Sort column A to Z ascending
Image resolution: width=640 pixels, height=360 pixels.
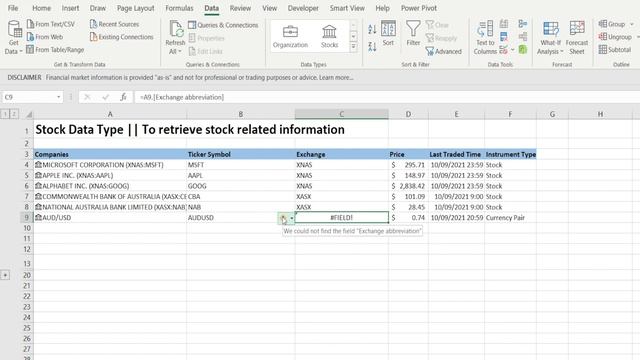tap(372, 29)
